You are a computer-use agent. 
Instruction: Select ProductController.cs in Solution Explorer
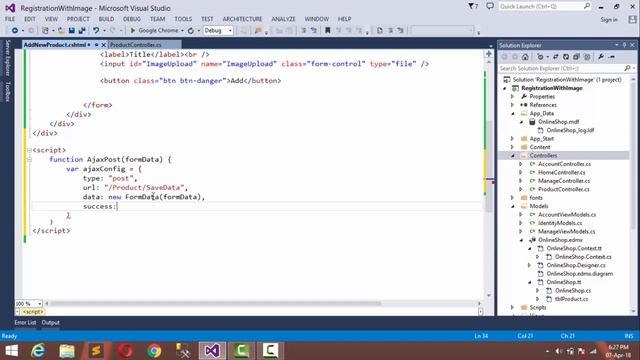pos(563,189)
